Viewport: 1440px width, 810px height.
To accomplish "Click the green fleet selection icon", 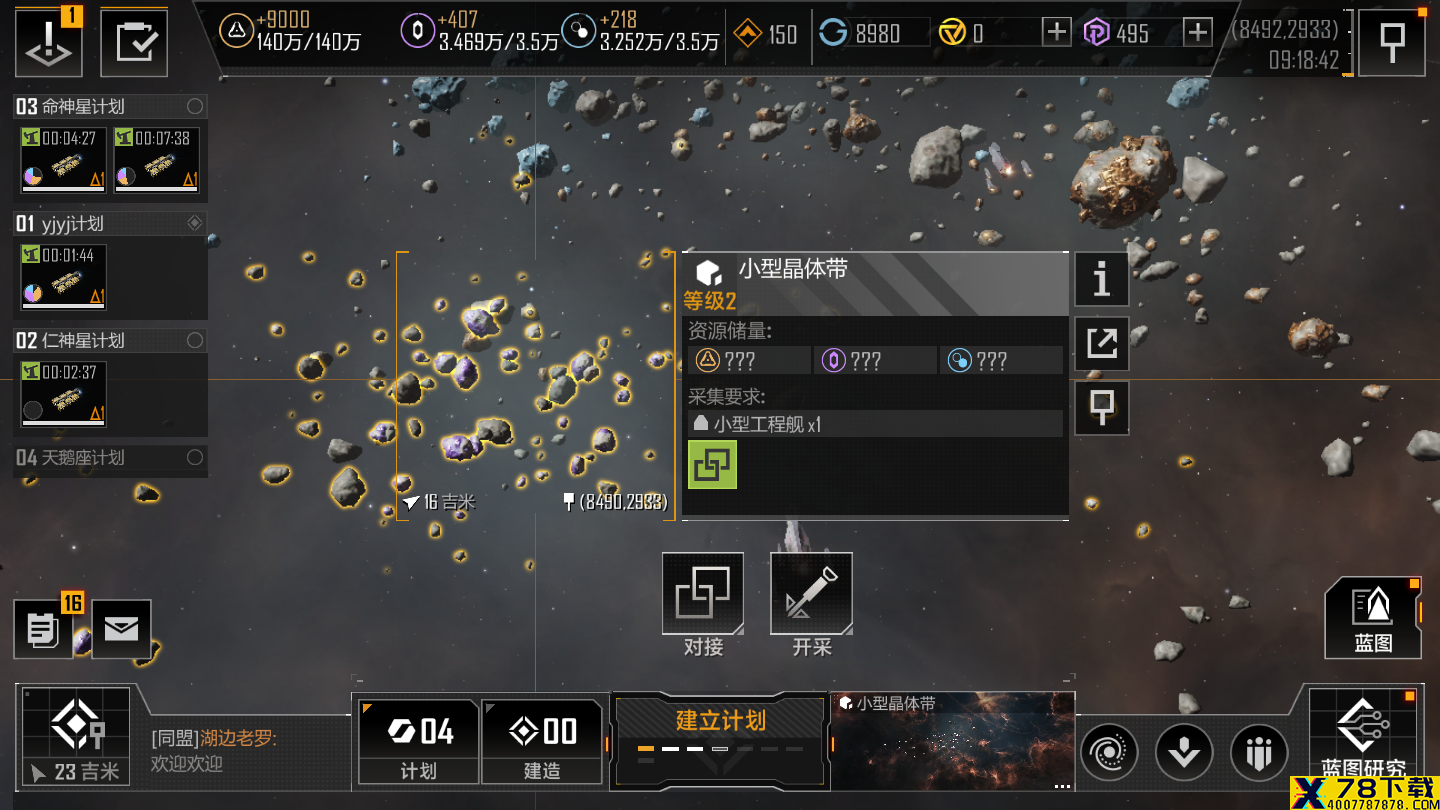I will click(x=712, y=465).
